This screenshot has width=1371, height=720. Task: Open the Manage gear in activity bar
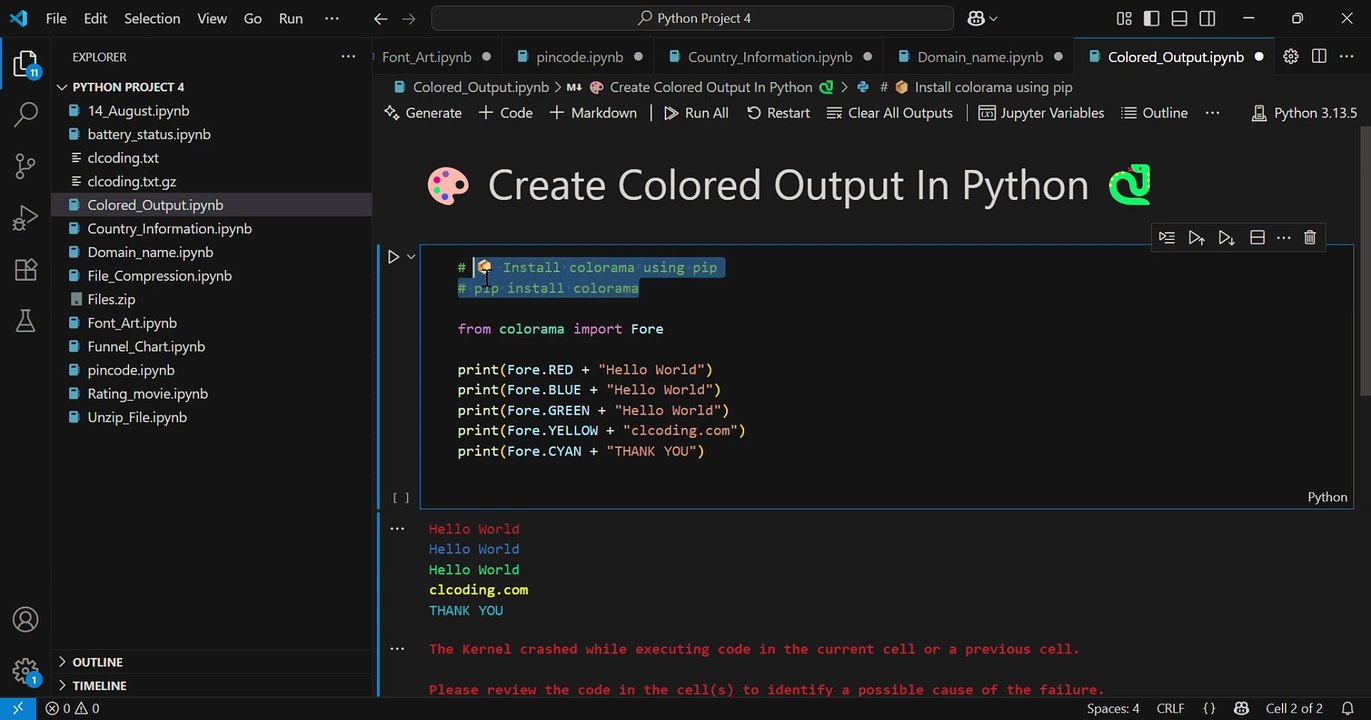pyautogui.click(x=25, y=670)
